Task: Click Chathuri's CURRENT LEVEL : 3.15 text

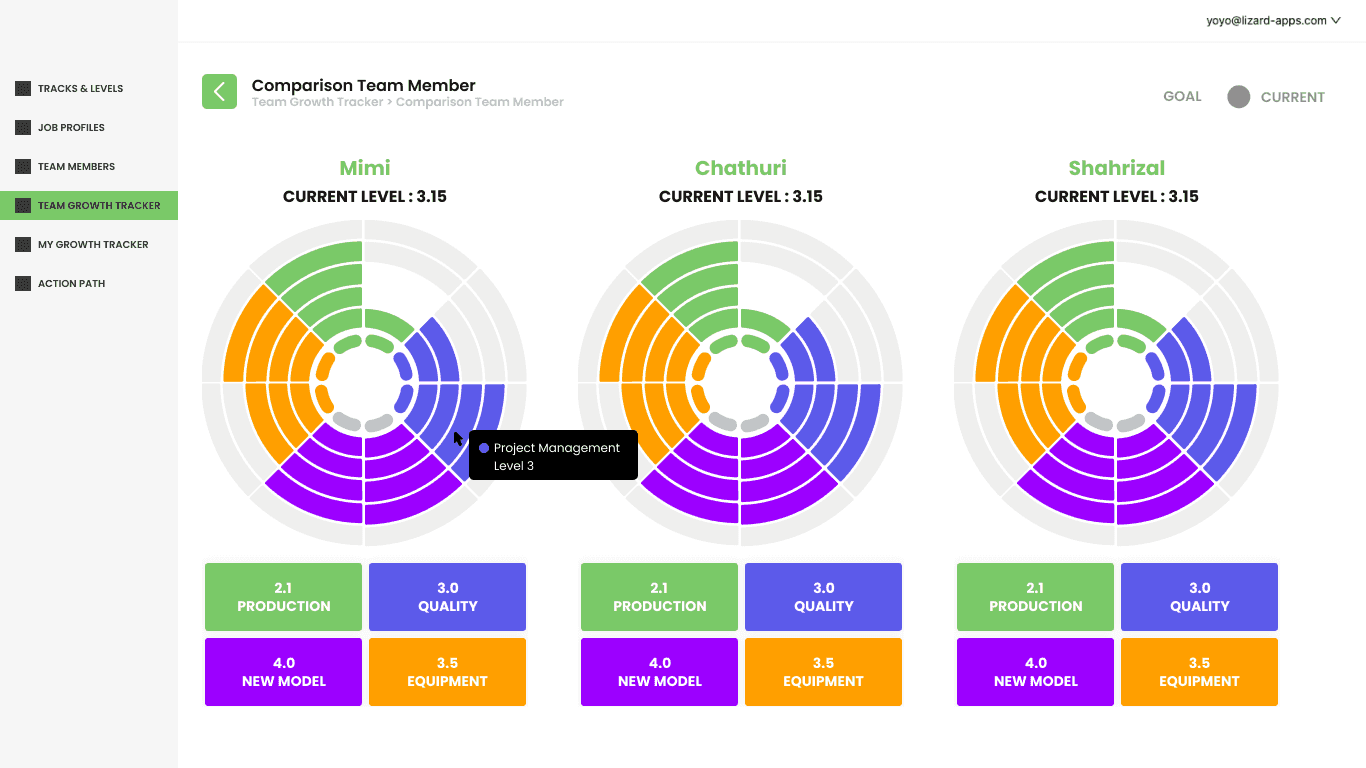Action: click(x=741, y=196)
